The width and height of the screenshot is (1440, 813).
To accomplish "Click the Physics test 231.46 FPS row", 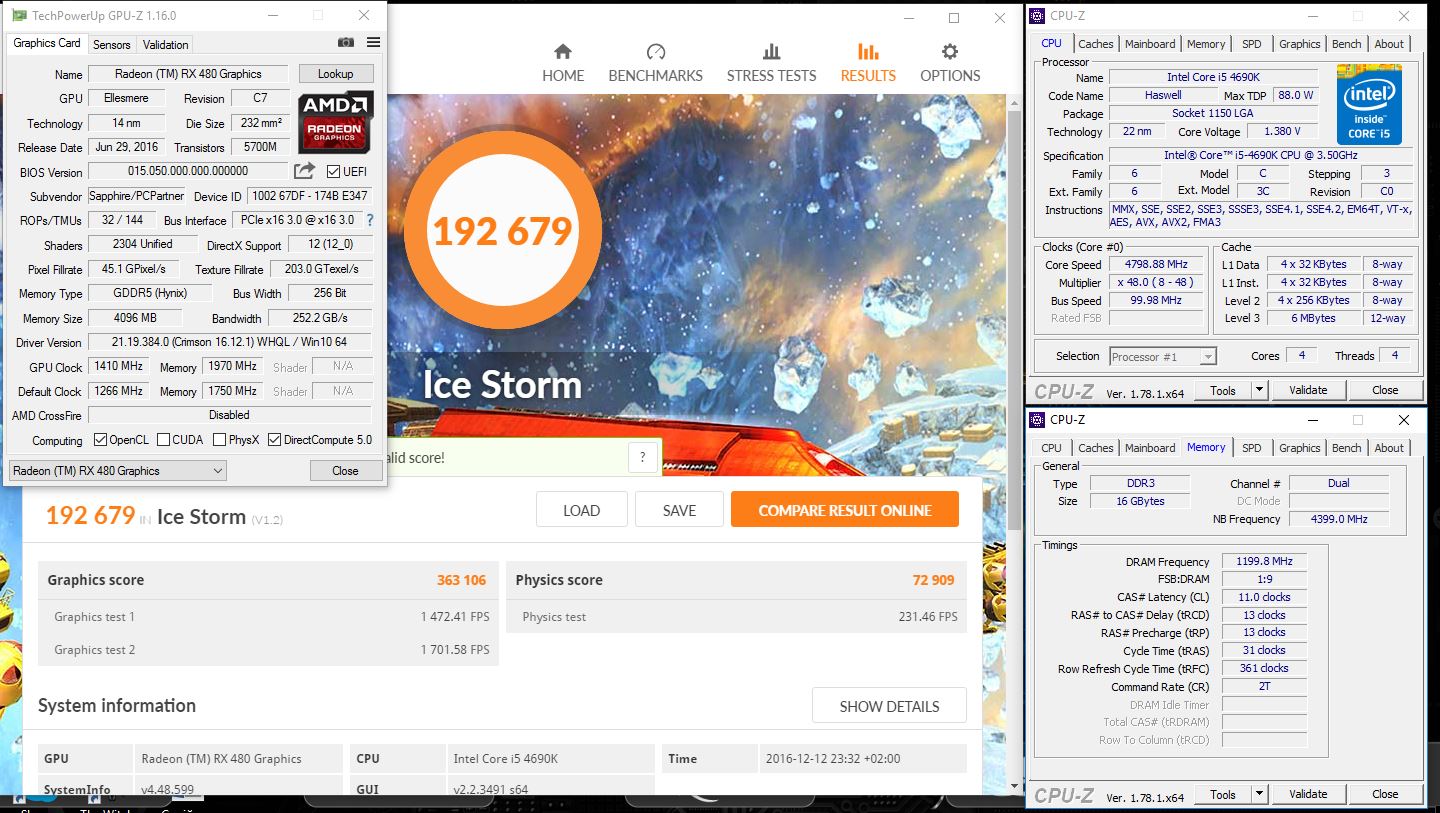I will click(736, 617).
